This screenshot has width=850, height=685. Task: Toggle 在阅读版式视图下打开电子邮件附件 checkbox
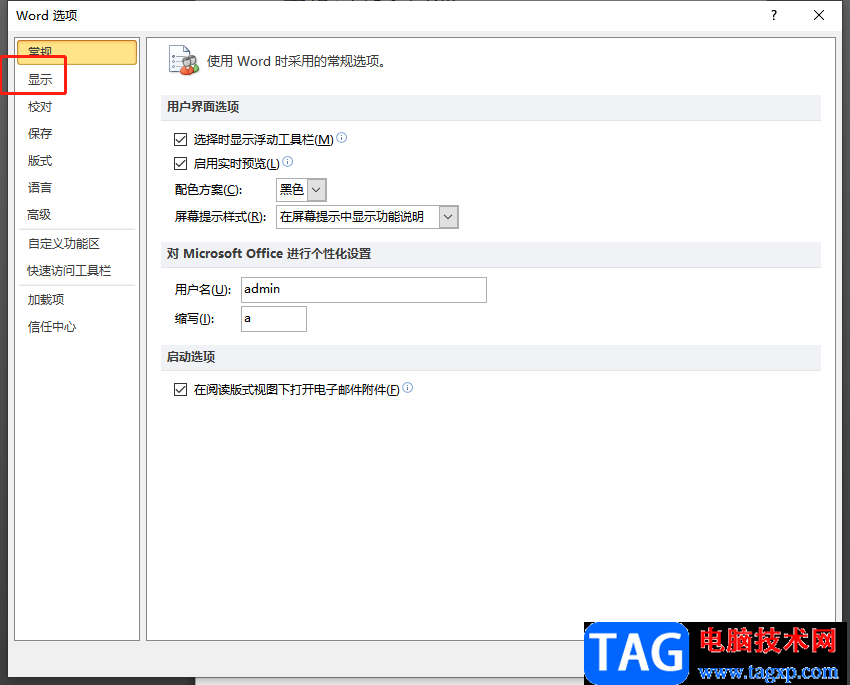(x=181, y=390)
